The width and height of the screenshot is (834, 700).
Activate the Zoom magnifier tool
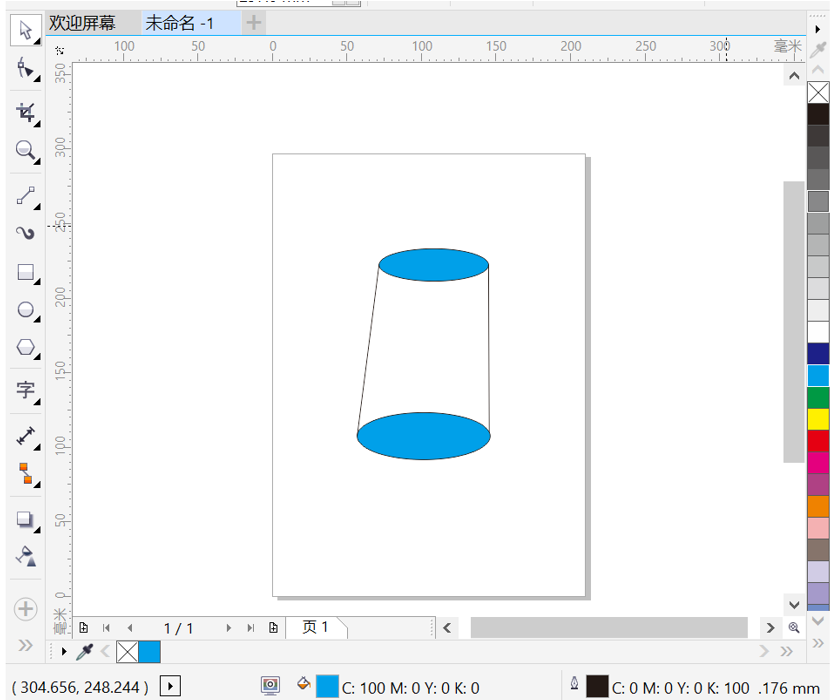pos(25,151)
